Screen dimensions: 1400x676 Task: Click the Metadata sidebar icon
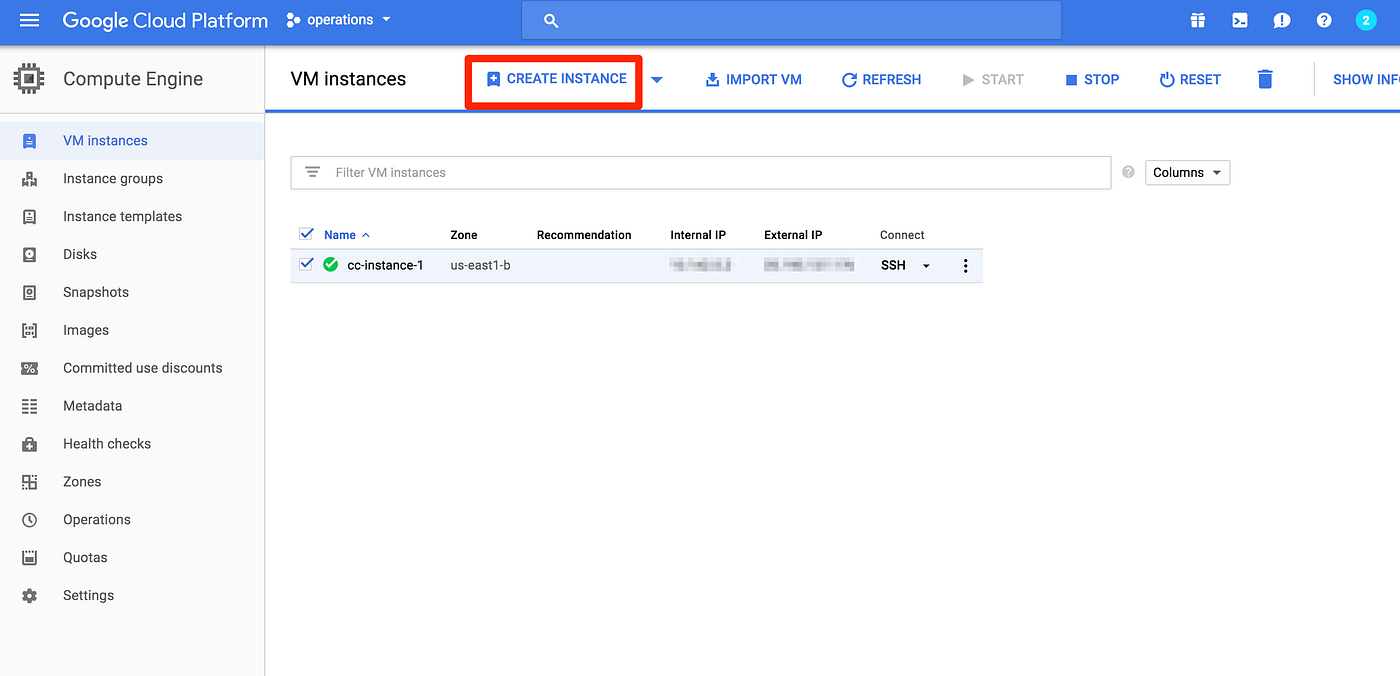click(x=29, y=406)
